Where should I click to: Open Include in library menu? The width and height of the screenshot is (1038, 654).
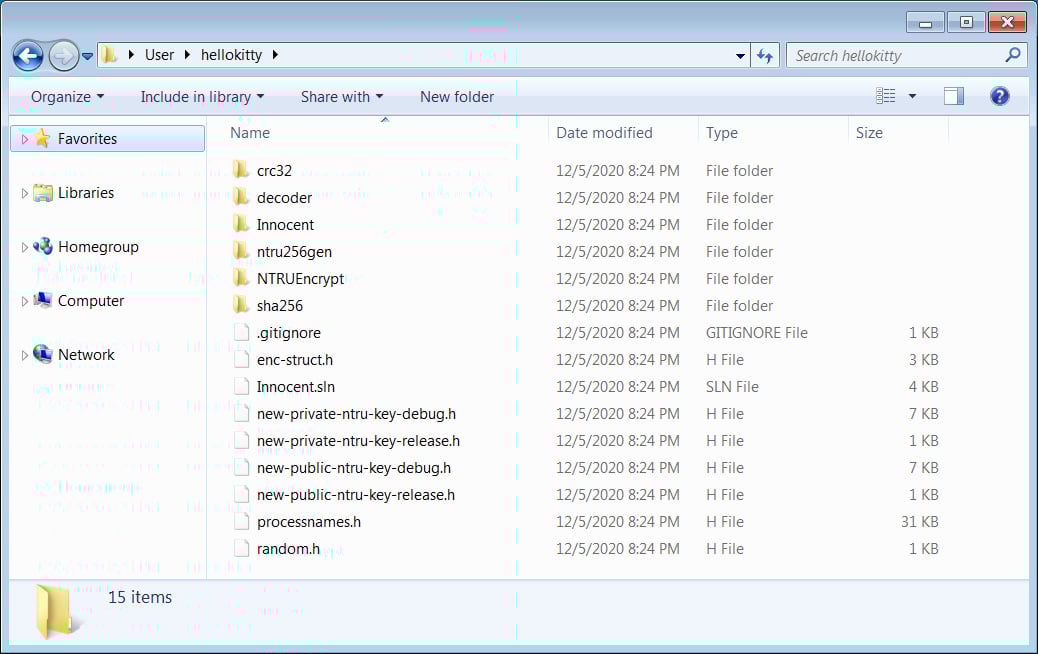pyautogui.click(x=202, y=97)
